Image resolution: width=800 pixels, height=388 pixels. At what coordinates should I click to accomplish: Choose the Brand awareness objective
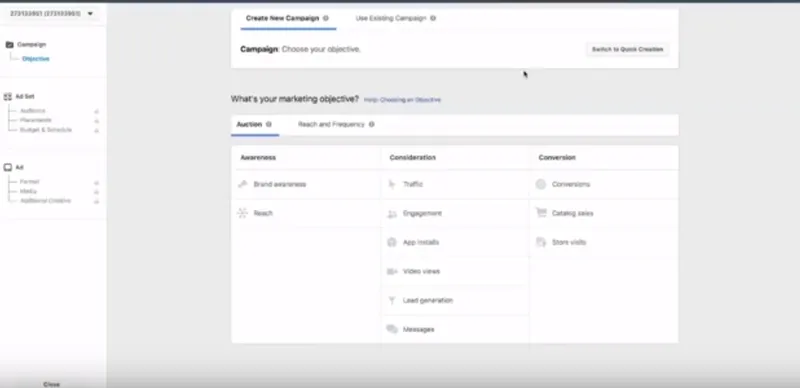[306, 184]
